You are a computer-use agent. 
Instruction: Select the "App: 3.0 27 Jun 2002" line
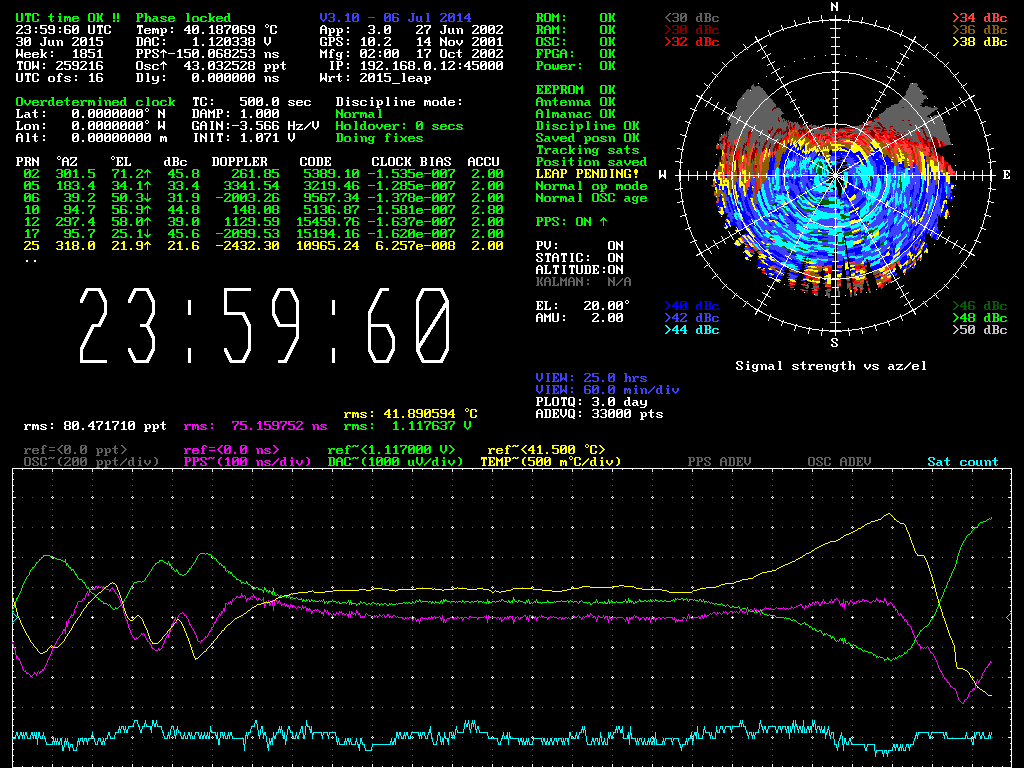tap(411, 30)
